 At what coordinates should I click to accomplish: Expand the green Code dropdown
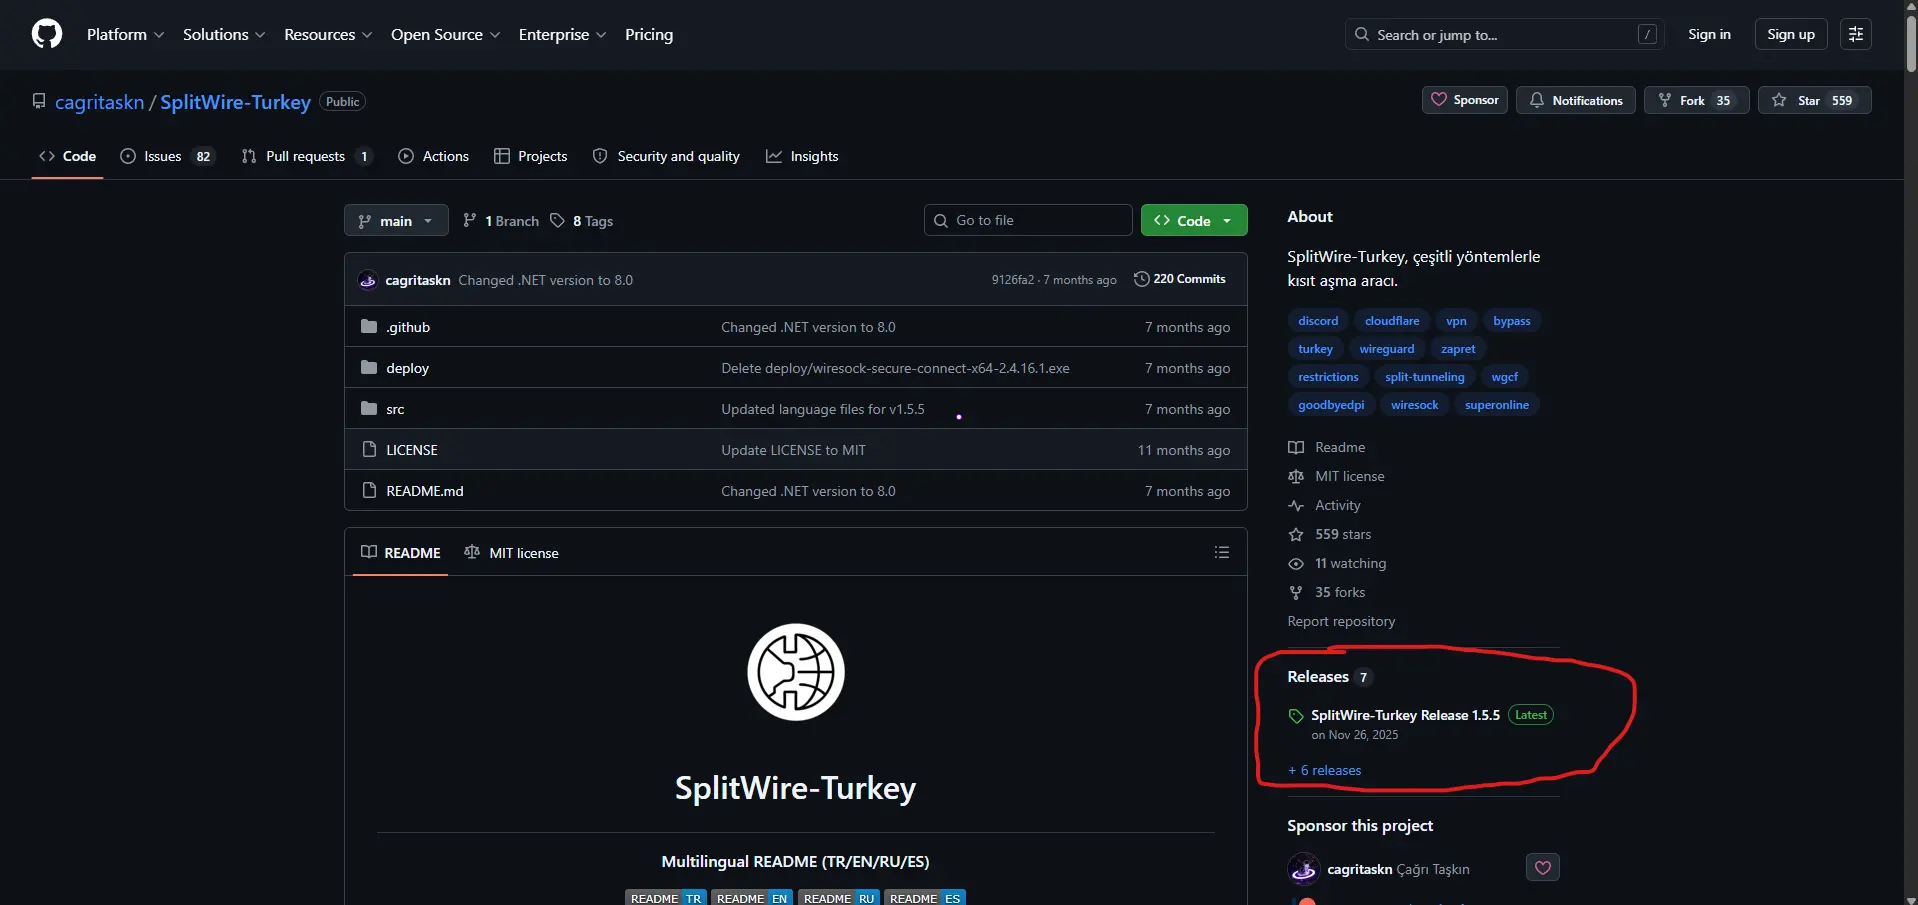point(1194,220)
